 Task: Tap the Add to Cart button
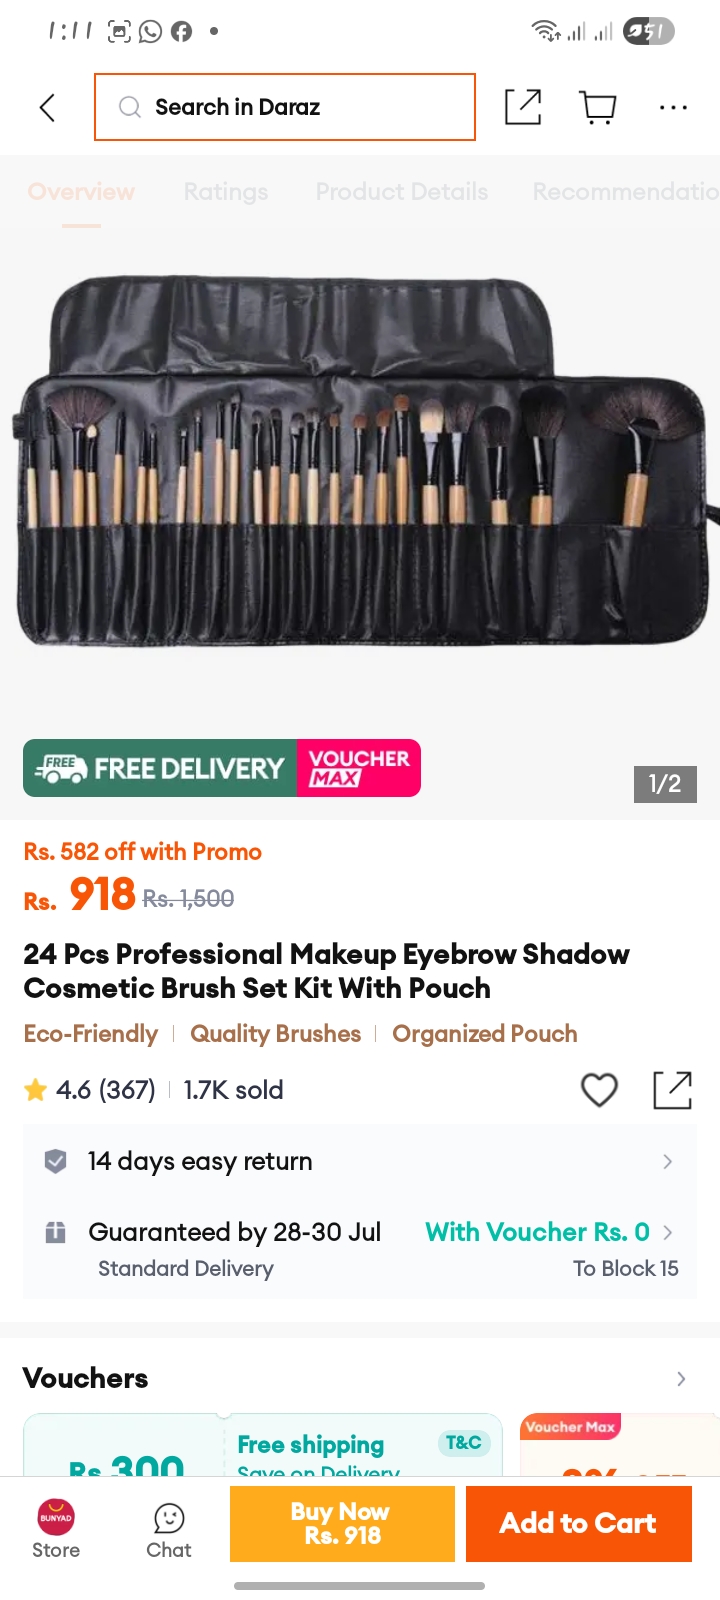coord(579,1524)
